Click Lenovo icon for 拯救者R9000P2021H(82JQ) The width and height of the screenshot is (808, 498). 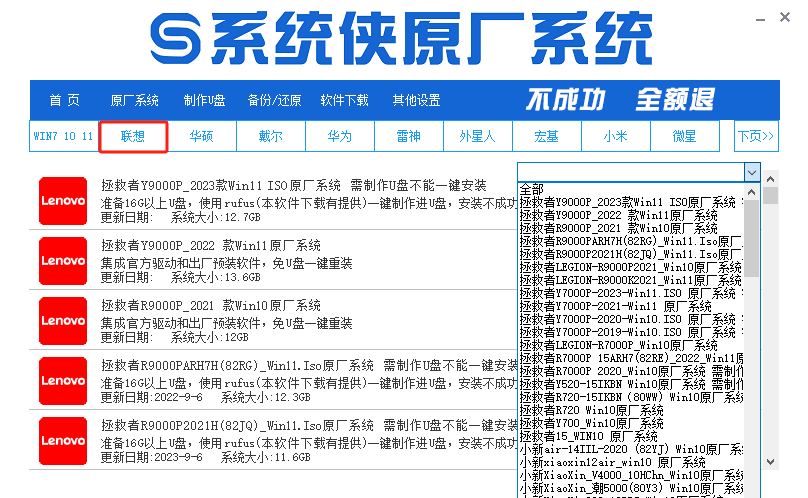pyautogui.click(x=63, y=441)
